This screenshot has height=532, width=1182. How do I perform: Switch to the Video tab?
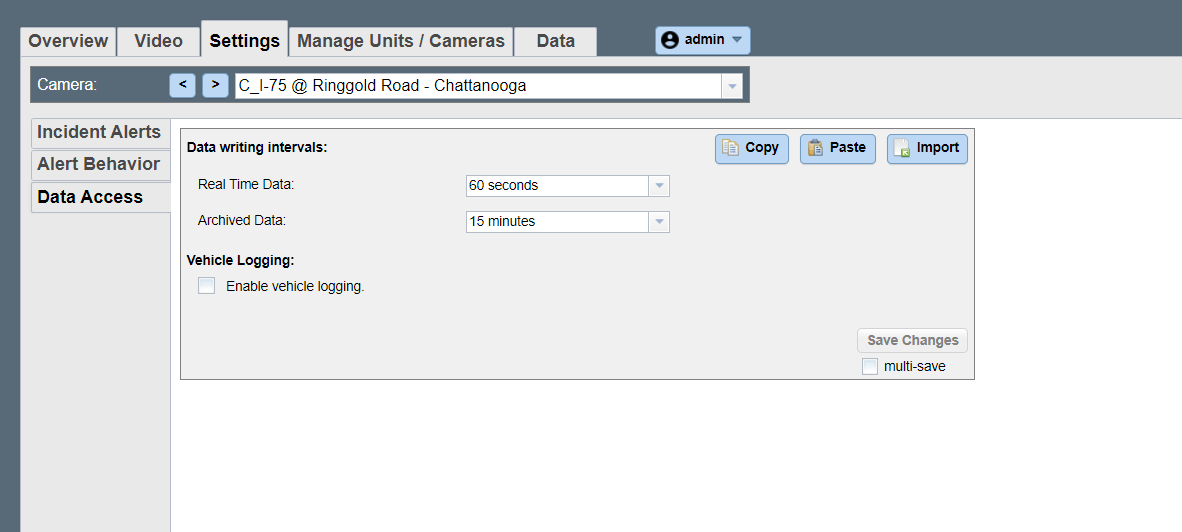tap(158, 41)
